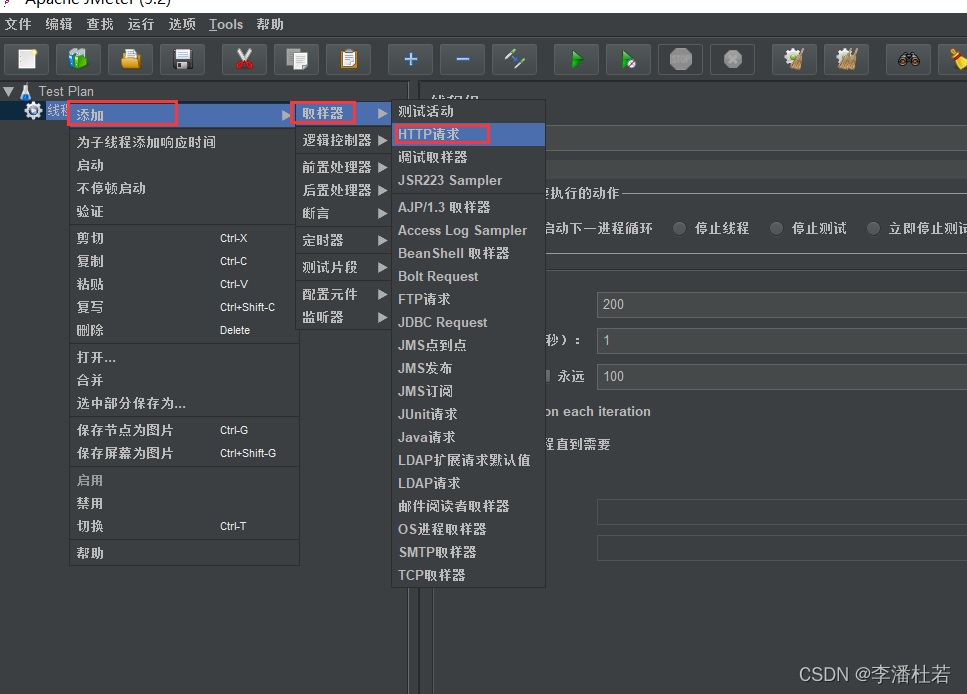Select 为子线程添加响应时间 context entry
Viewport: 967px width, 694px height.
coord(184,142)
